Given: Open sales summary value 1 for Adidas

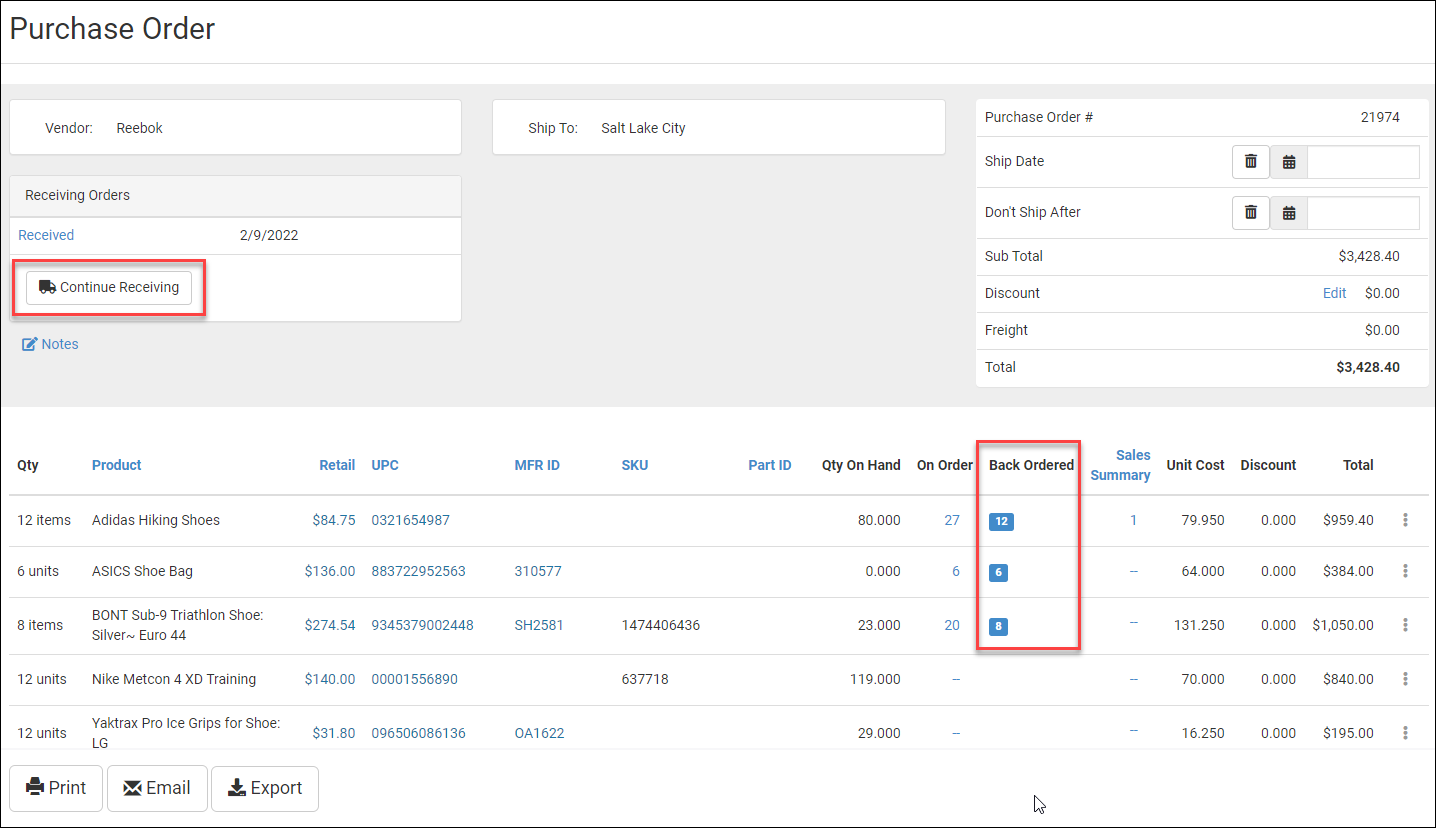Looking at the screenshot, I should point(1133,520).
